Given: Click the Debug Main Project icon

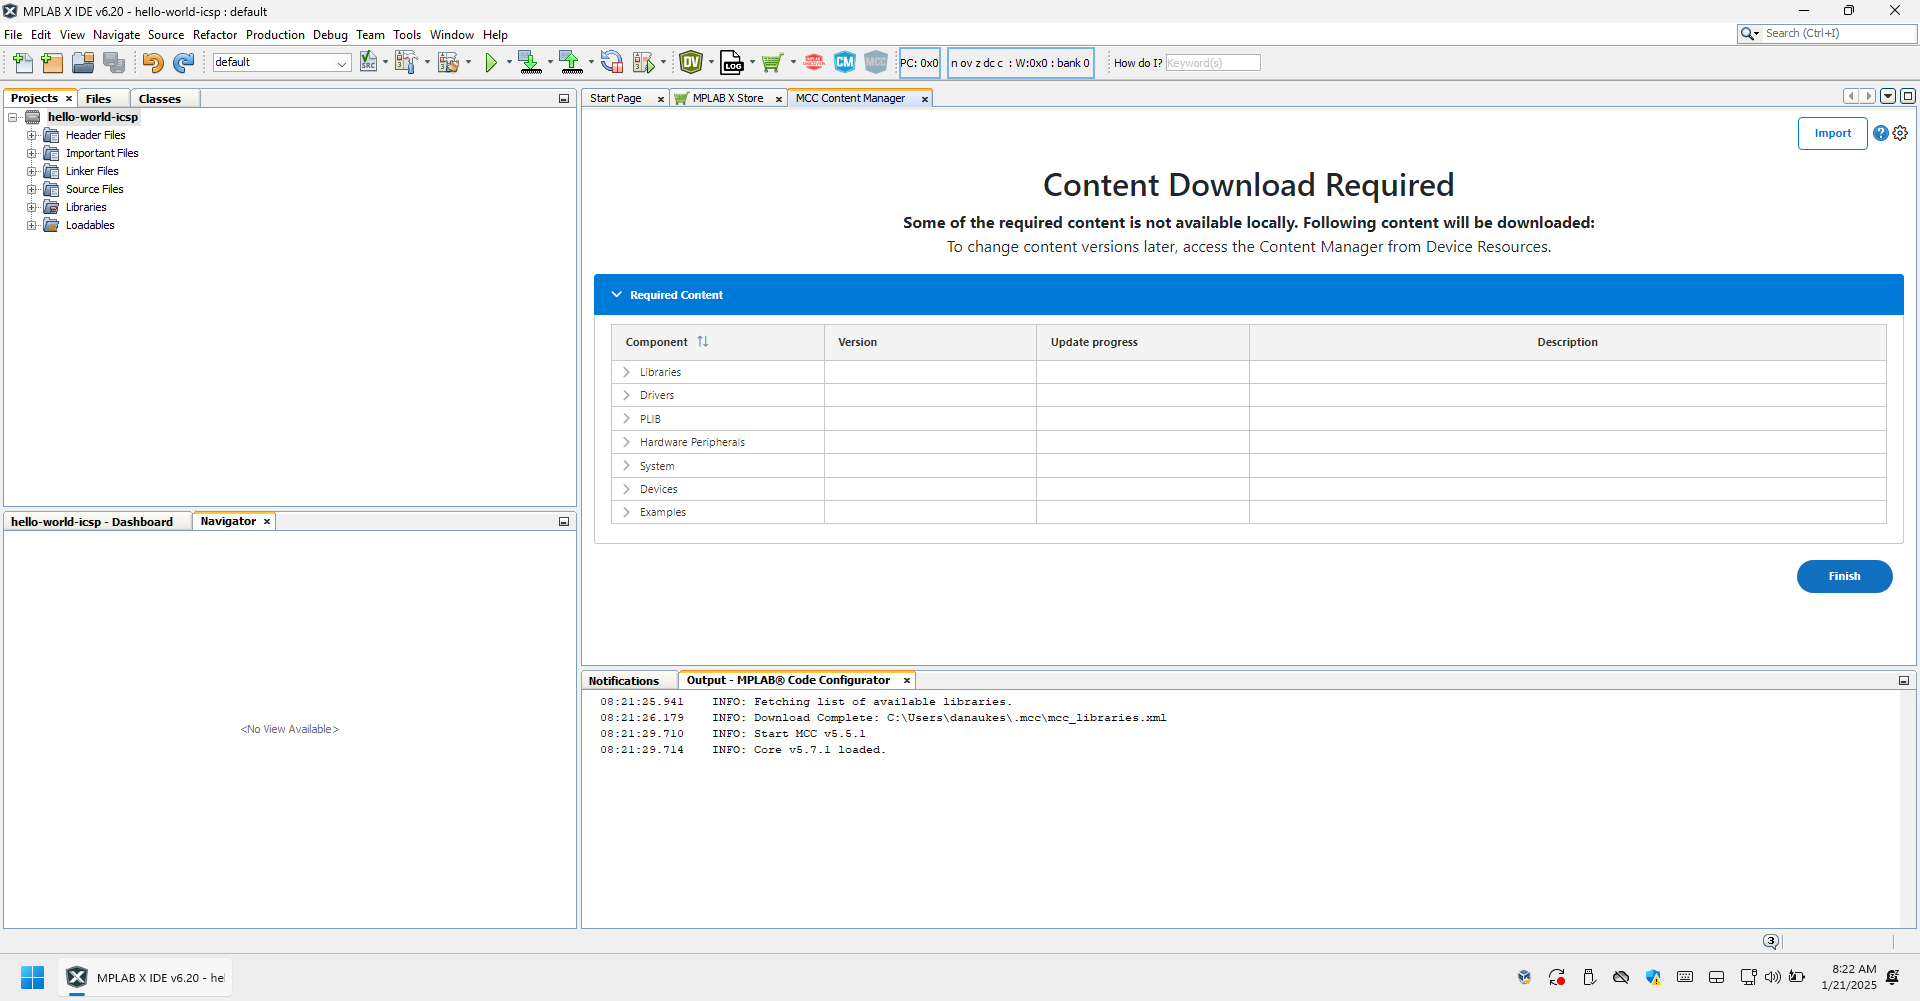Looking at the screenshot, I should [x=643, y=63].
